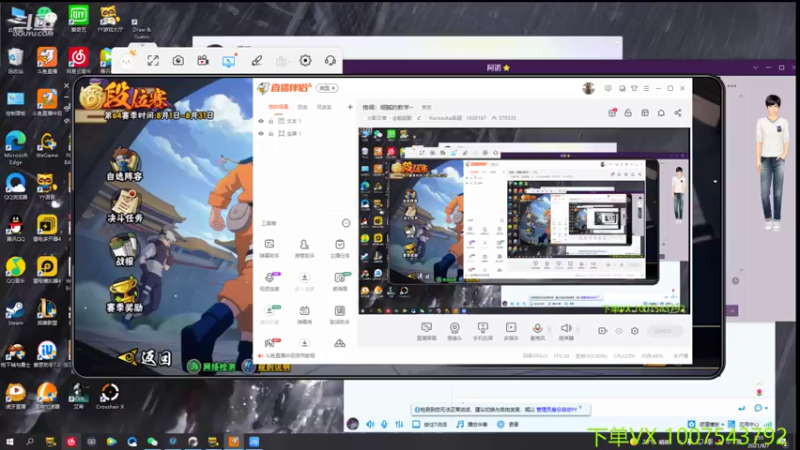Viewport: 800px width, 450px height.
Task: Open the gift box icon with red badge
Action: point(612,113)
